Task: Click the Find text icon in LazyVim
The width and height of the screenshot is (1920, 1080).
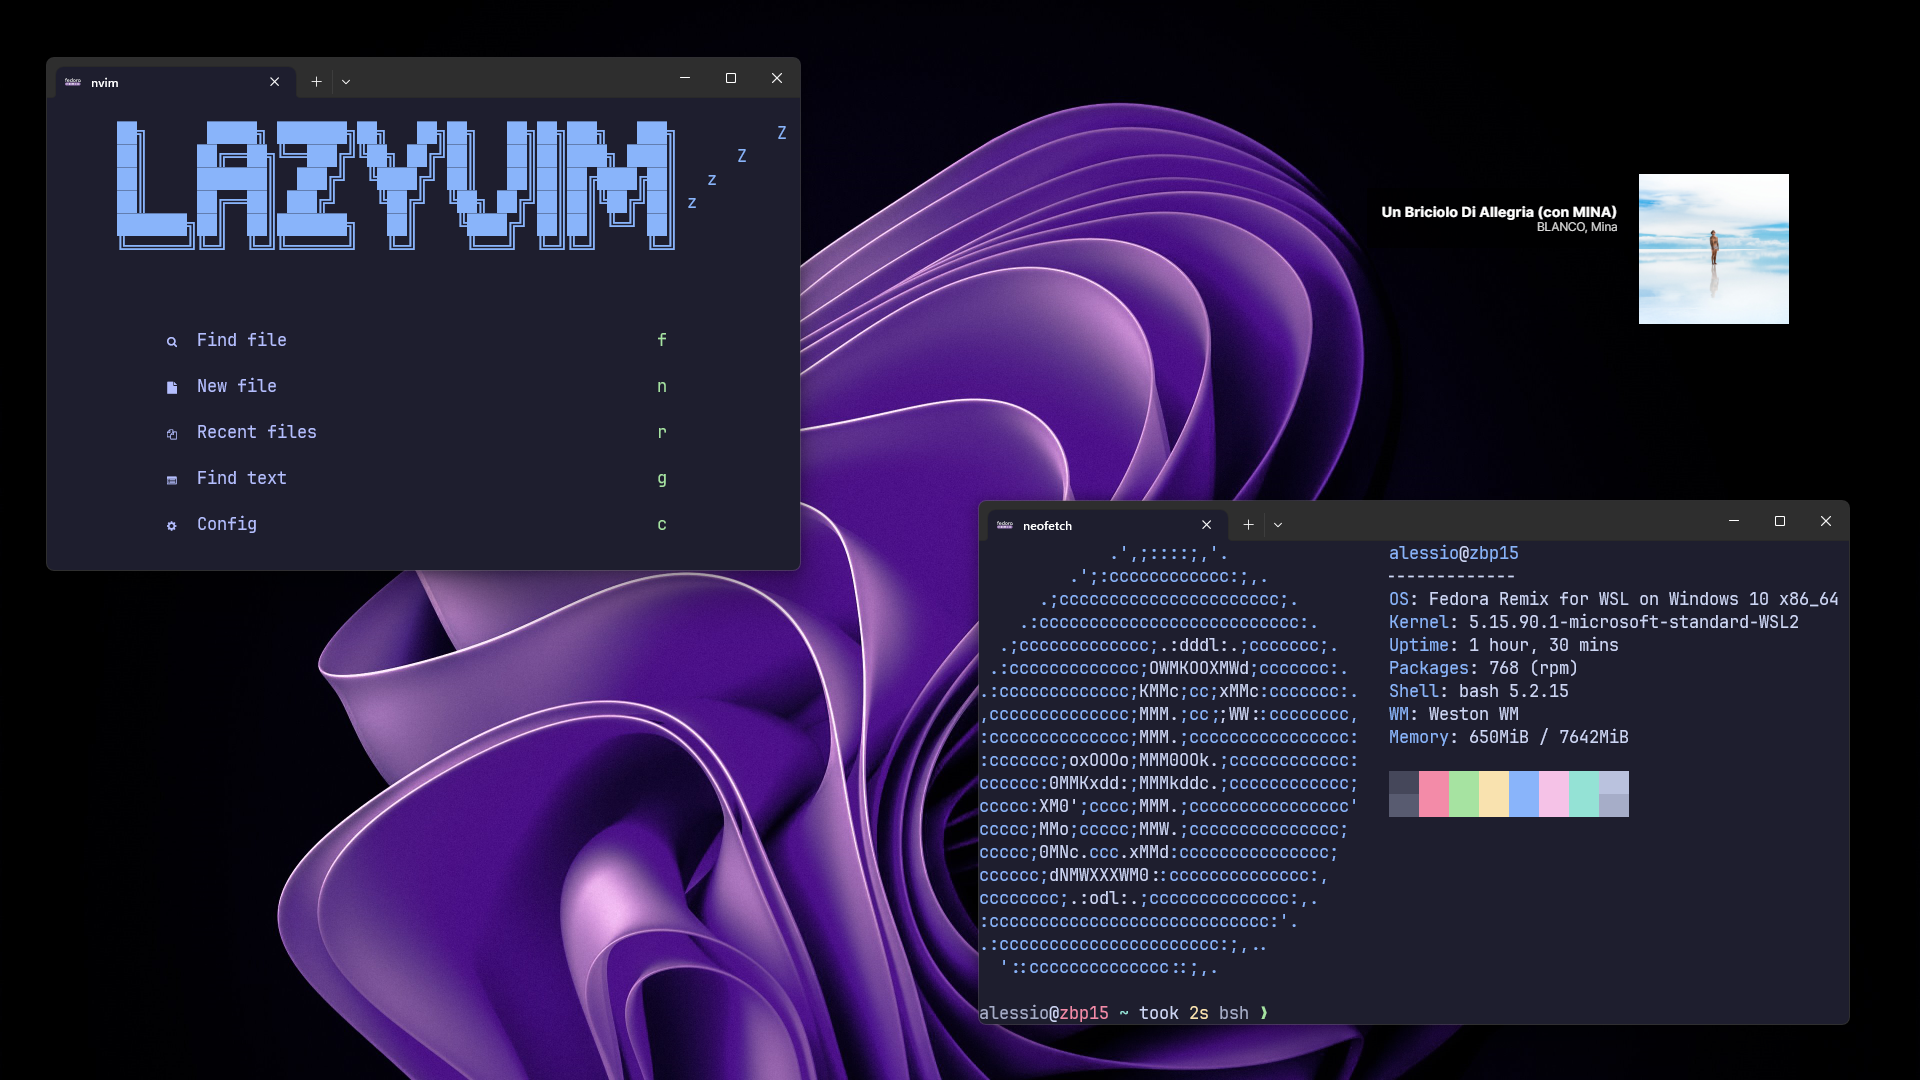Action: click(x=171, y=479)
